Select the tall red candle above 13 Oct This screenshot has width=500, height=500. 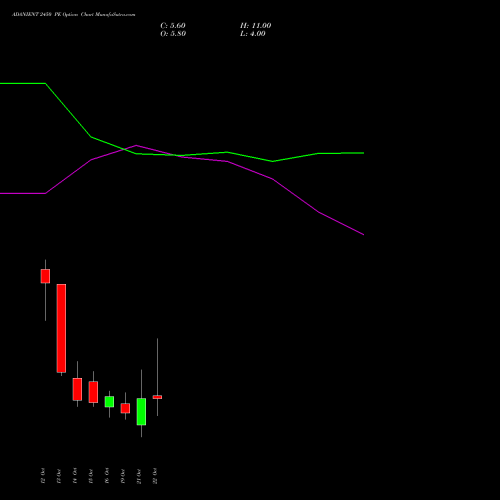[x=61, y=328]
